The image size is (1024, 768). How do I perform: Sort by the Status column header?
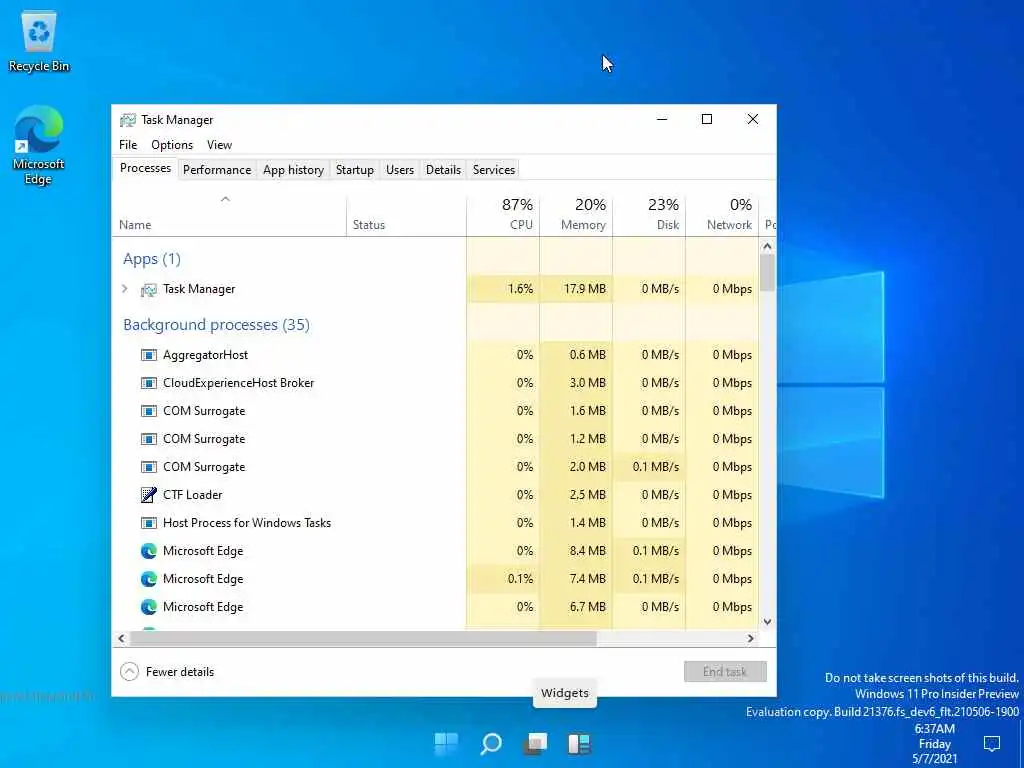(406, 216)
